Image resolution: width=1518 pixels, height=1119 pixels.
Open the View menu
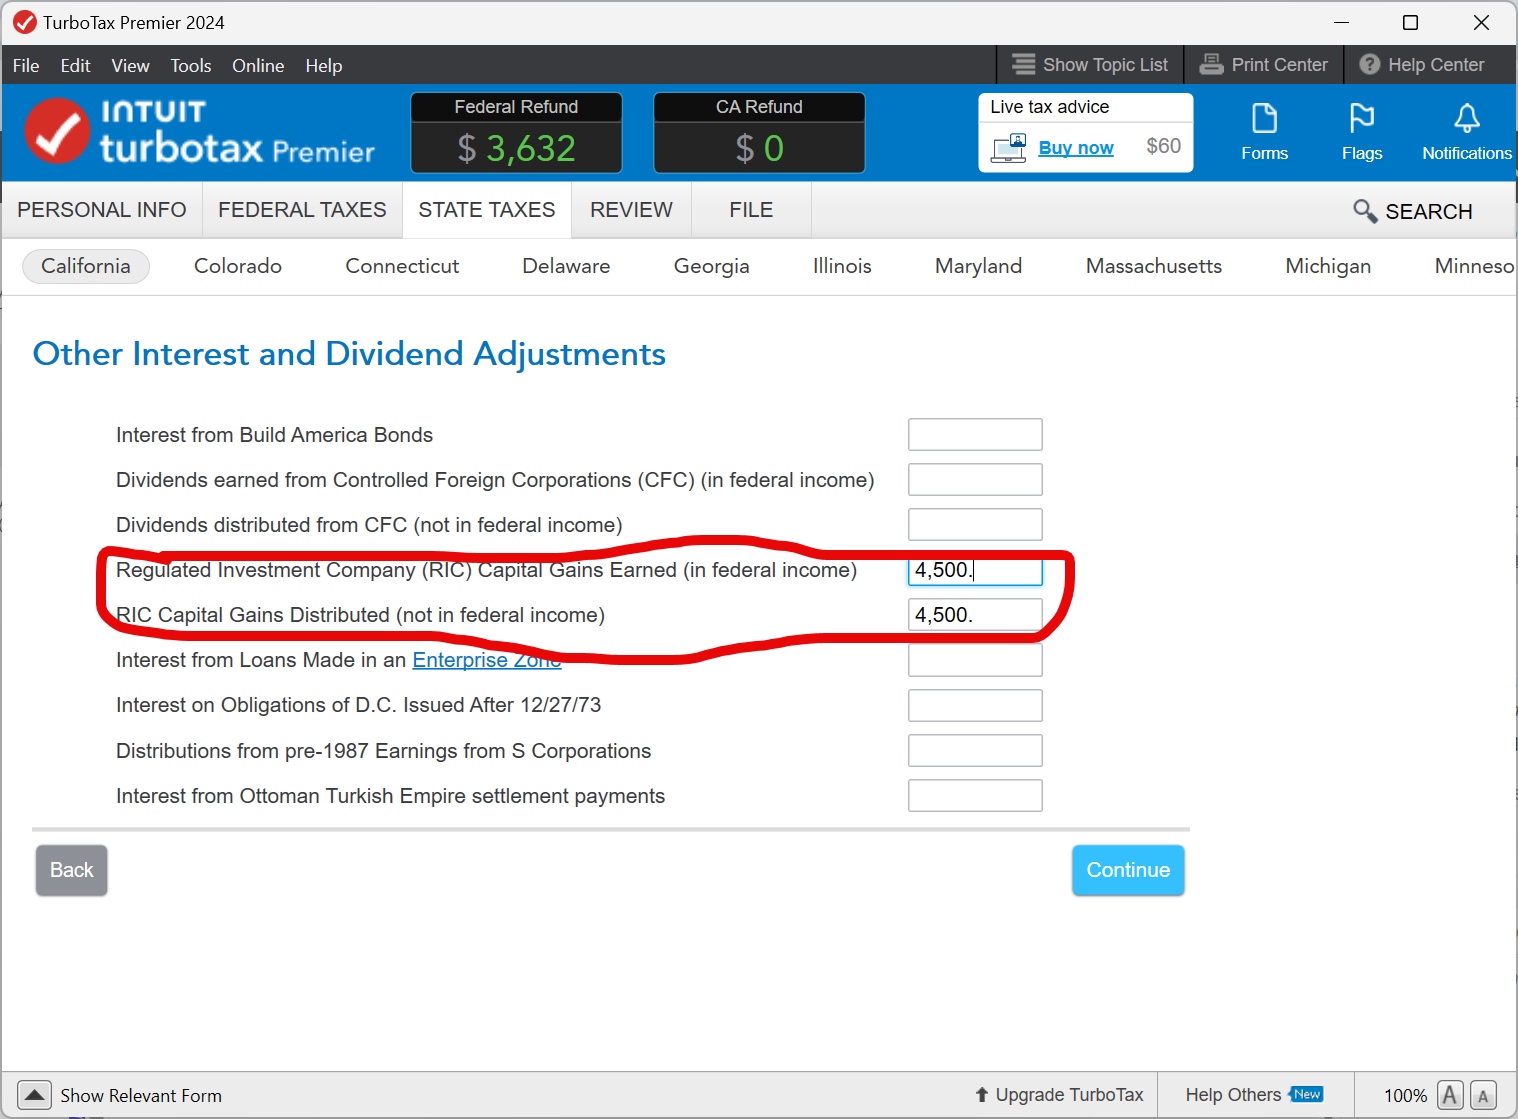(x=130, y=65)
